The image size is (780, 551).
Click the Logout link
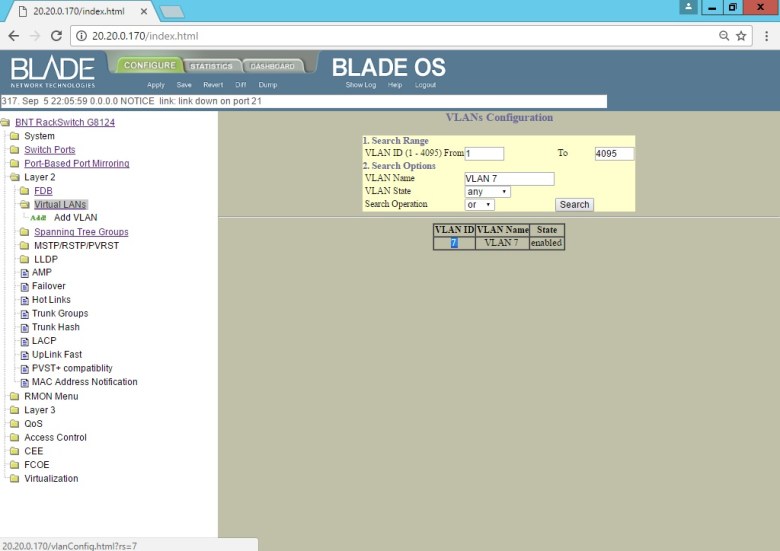[x=425, y=85]
